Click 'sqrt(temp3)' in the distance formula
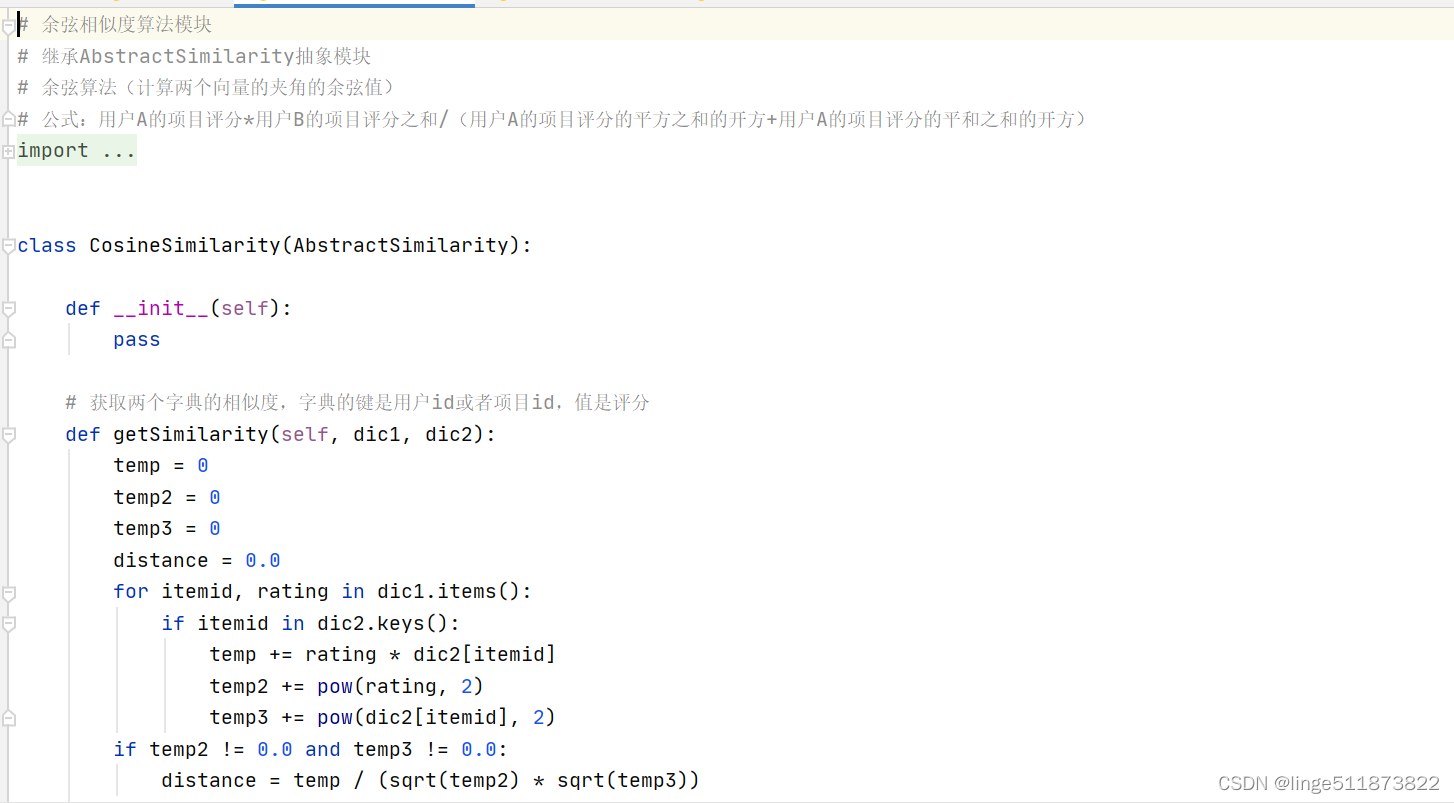 tap(623, 780)
